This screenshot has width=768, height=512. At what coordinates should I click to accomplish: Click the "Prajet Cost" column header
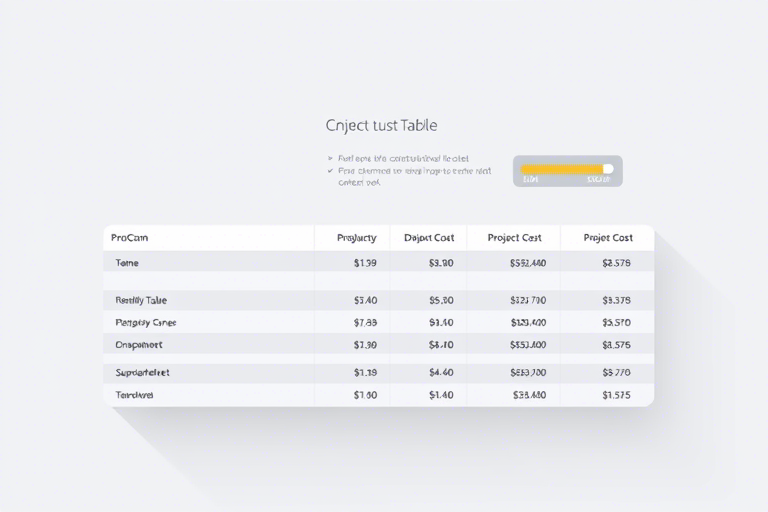pyautogui.click(x=608, y=238)
